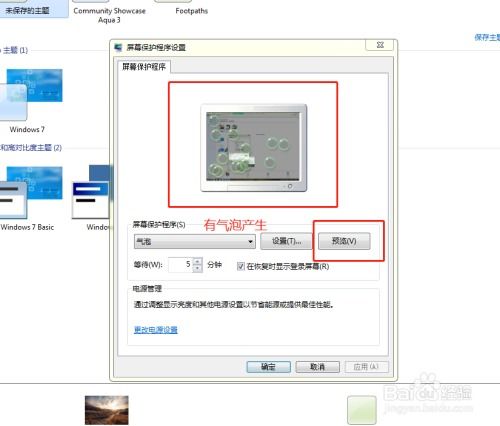Decrease wait minutes with down arrow
The height and width of the screenshot is (426, 500).
point(198,269)
